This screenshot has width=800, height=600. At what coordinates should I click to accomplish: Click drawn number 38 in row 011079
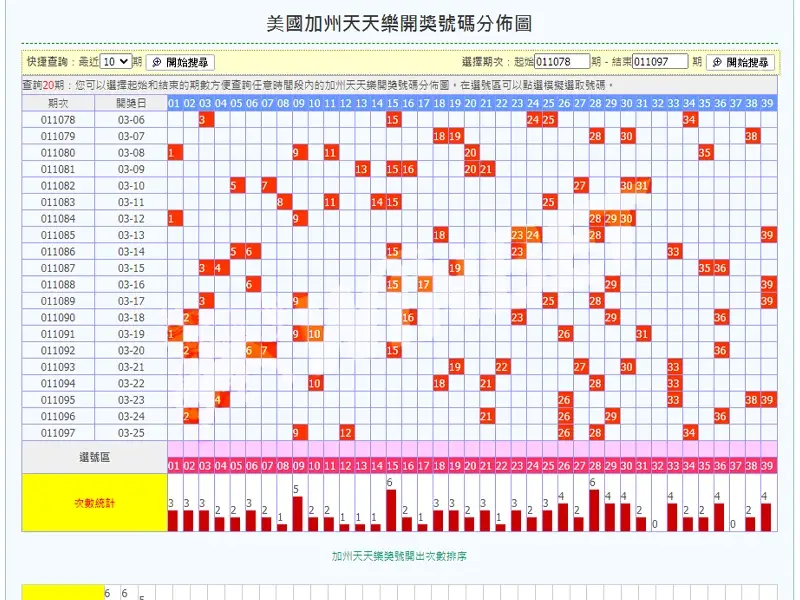pos(752,136)
